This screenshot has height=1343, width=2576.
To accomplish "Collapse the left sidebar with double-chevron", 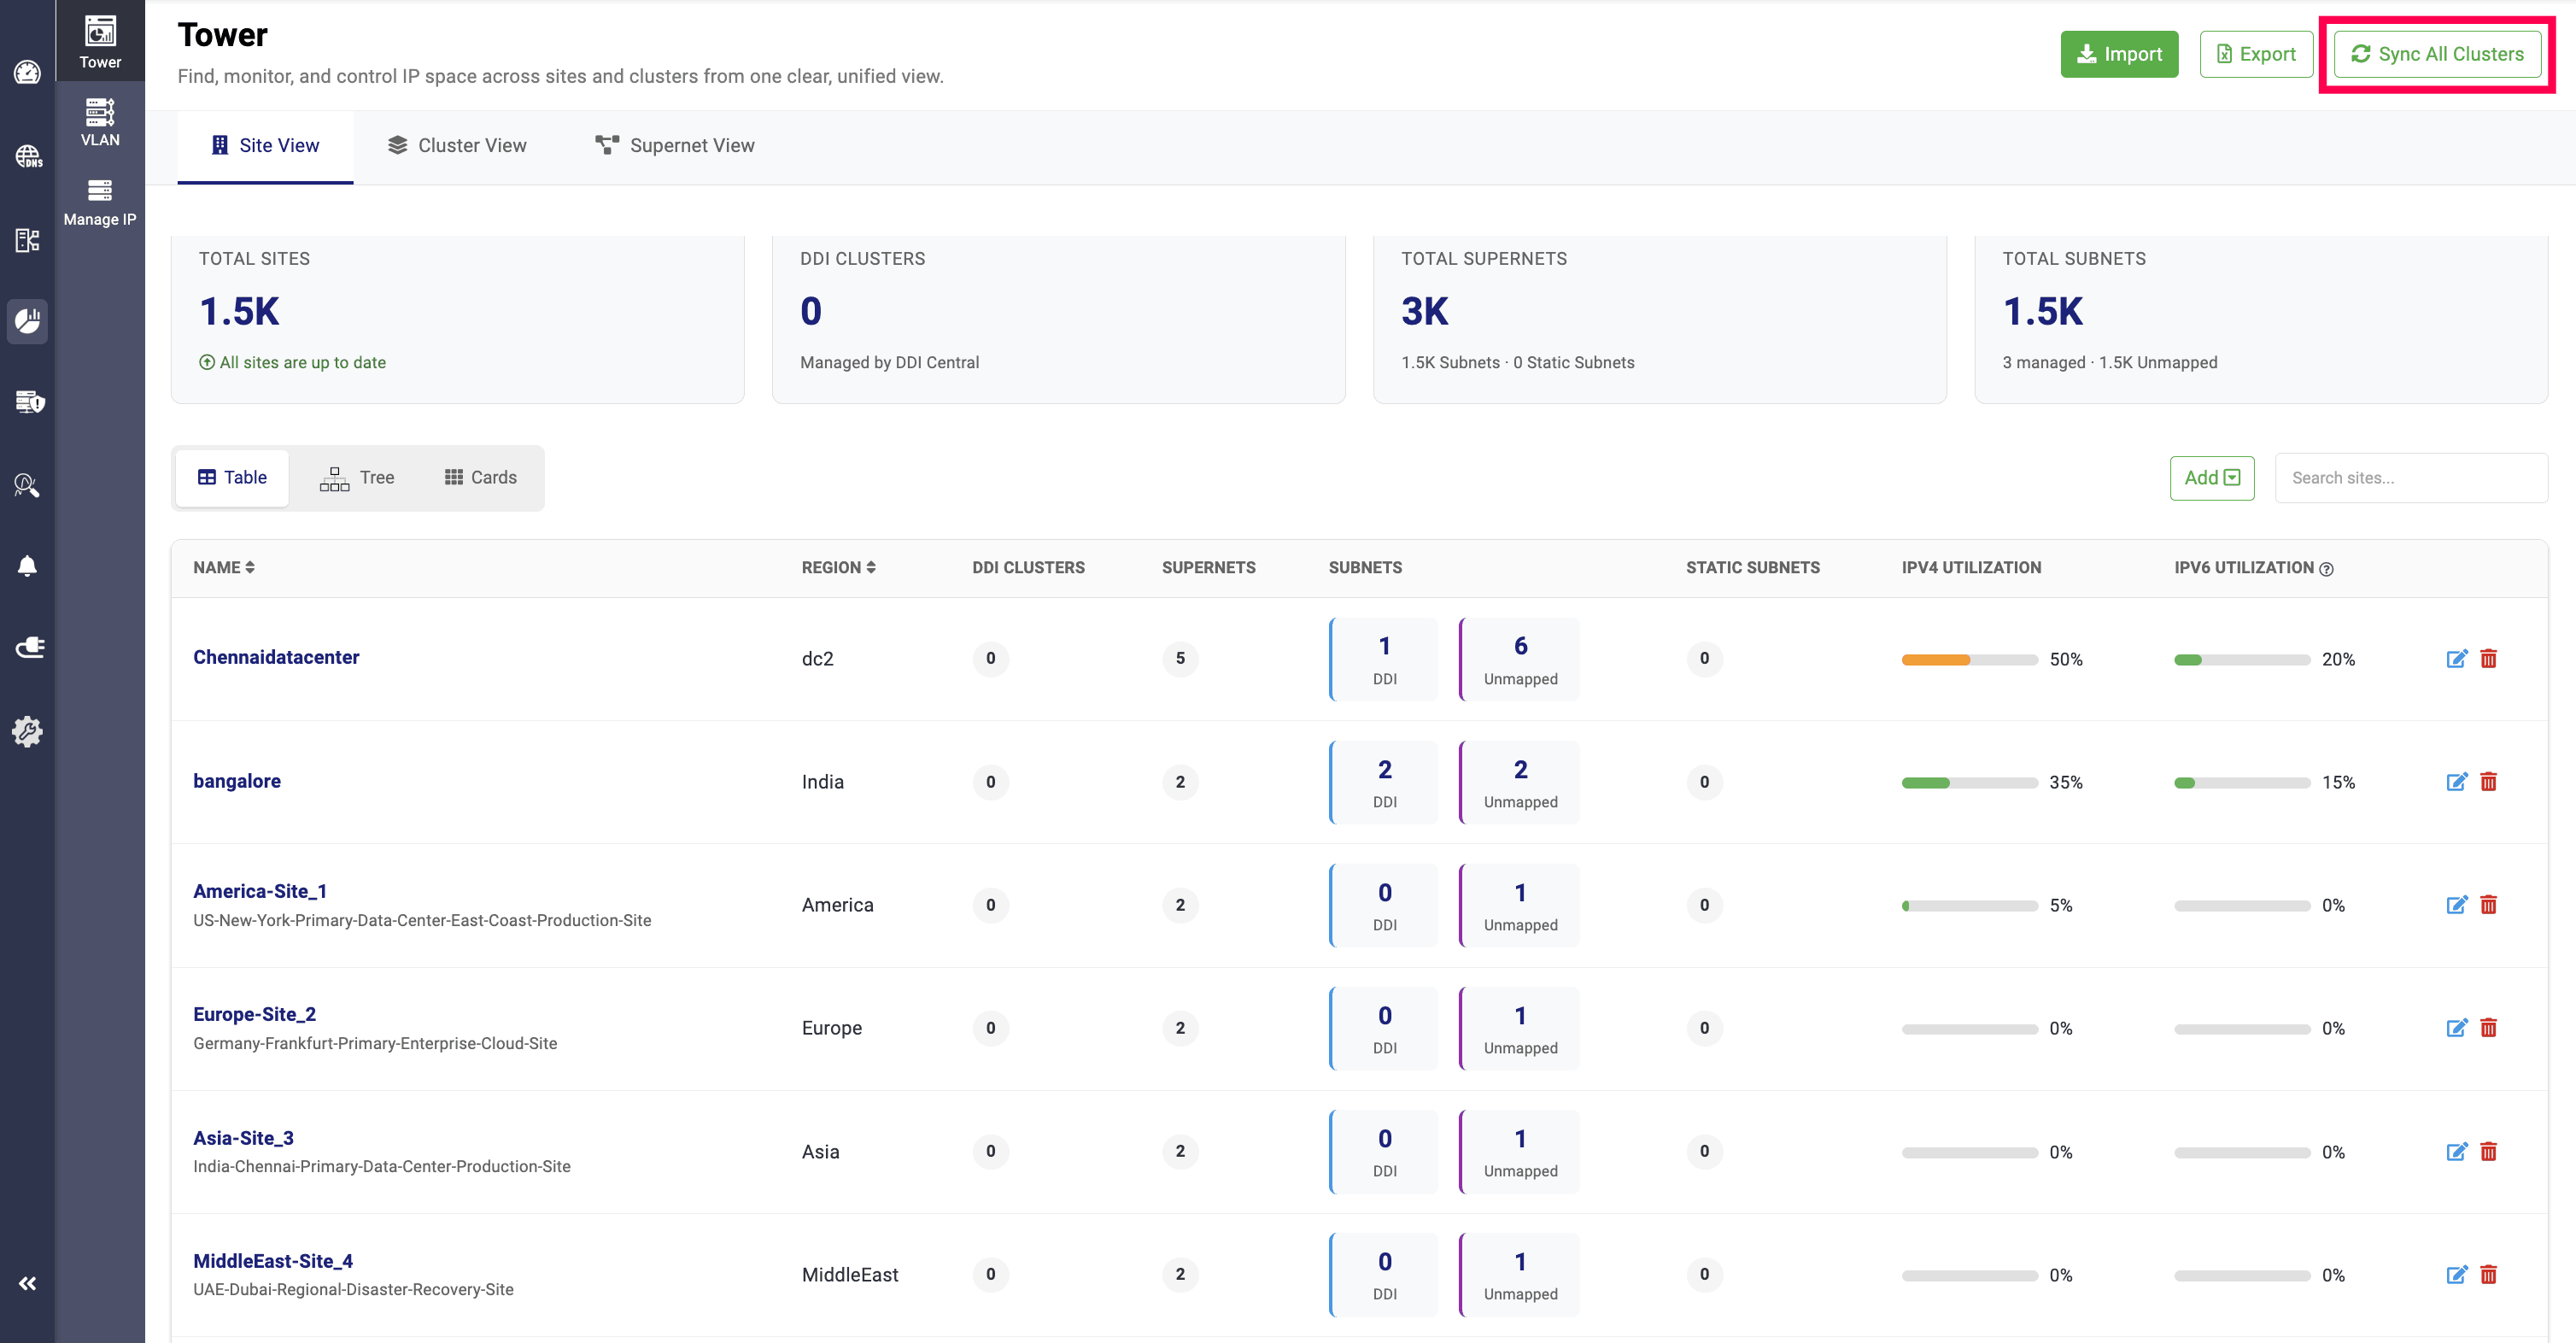I will [27, 1283].
